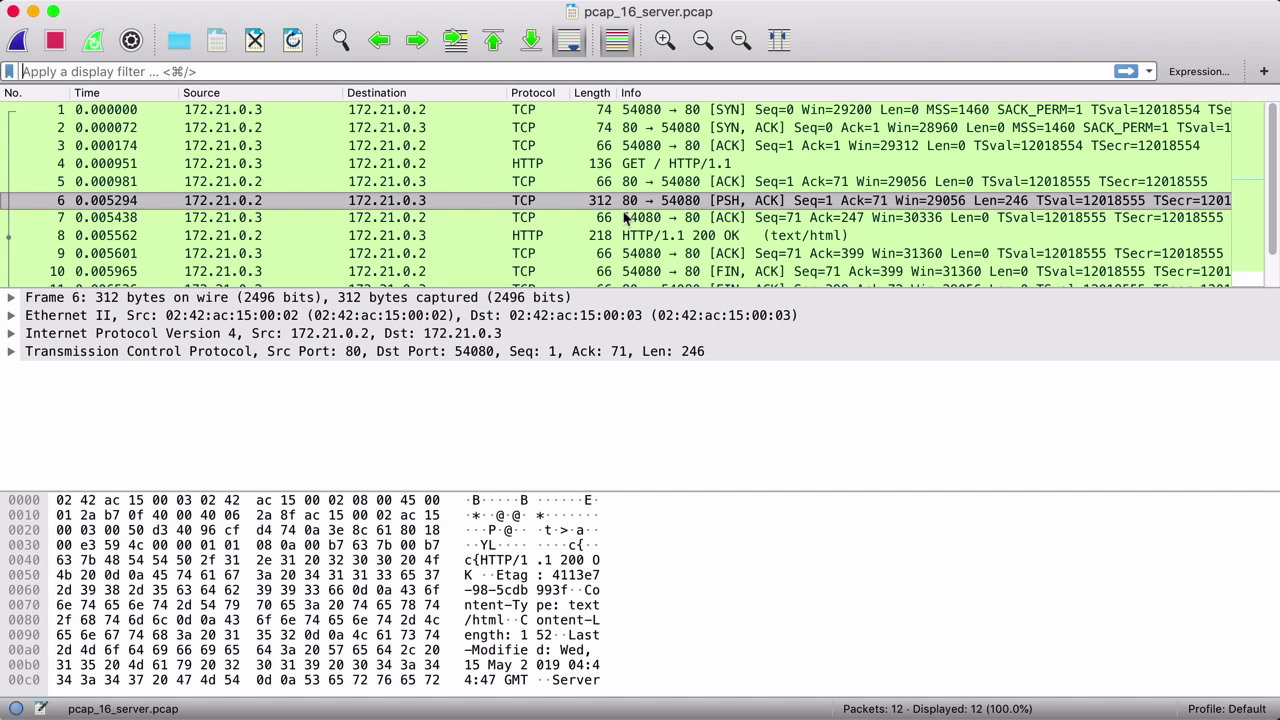Sort by Info column header
The image size is (1280, 720).
tap(940, 93)
